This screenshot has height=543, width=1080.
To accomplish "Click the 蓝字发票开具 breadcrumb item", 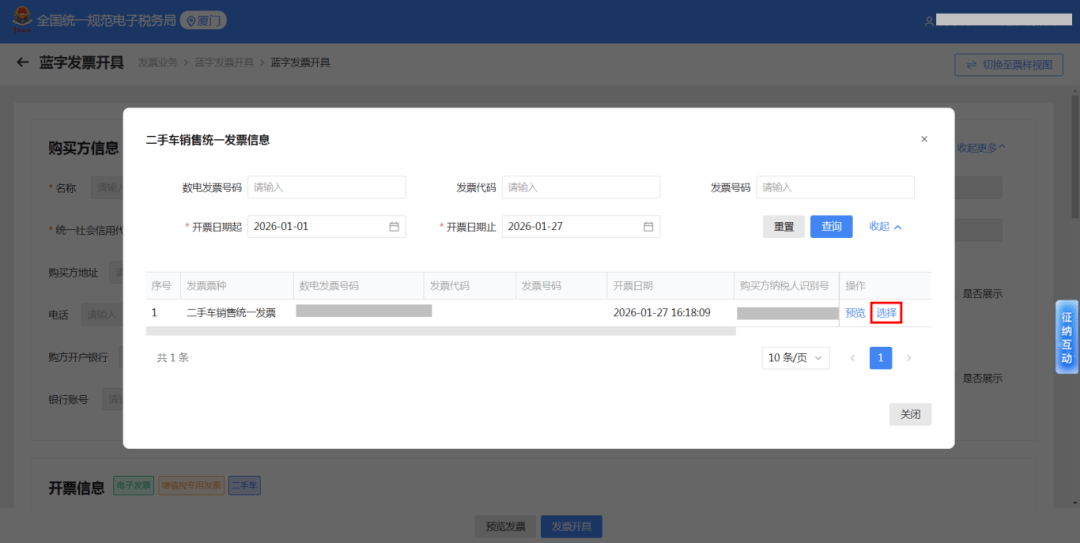I will pos(225,63).
